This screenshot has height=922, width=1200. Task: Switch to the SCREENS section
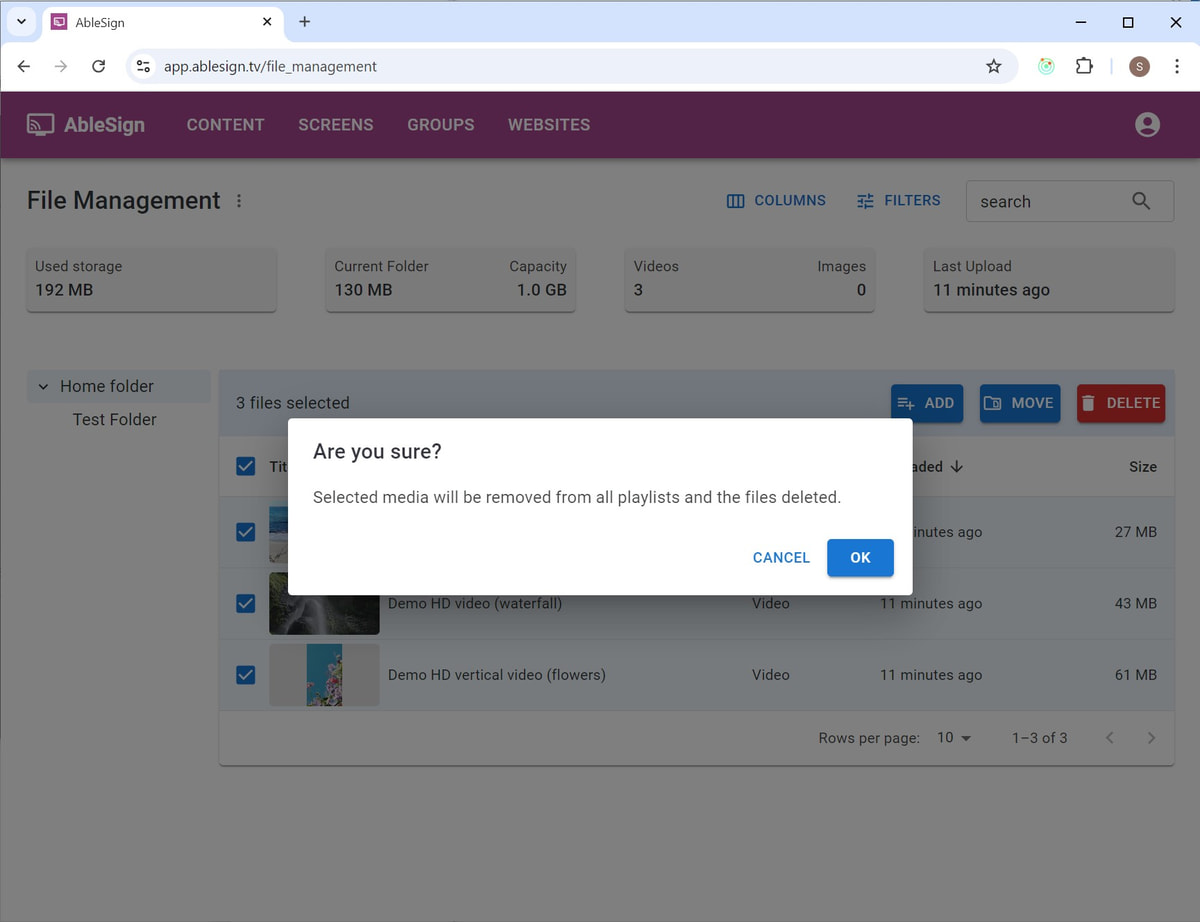tap(335, 124)
